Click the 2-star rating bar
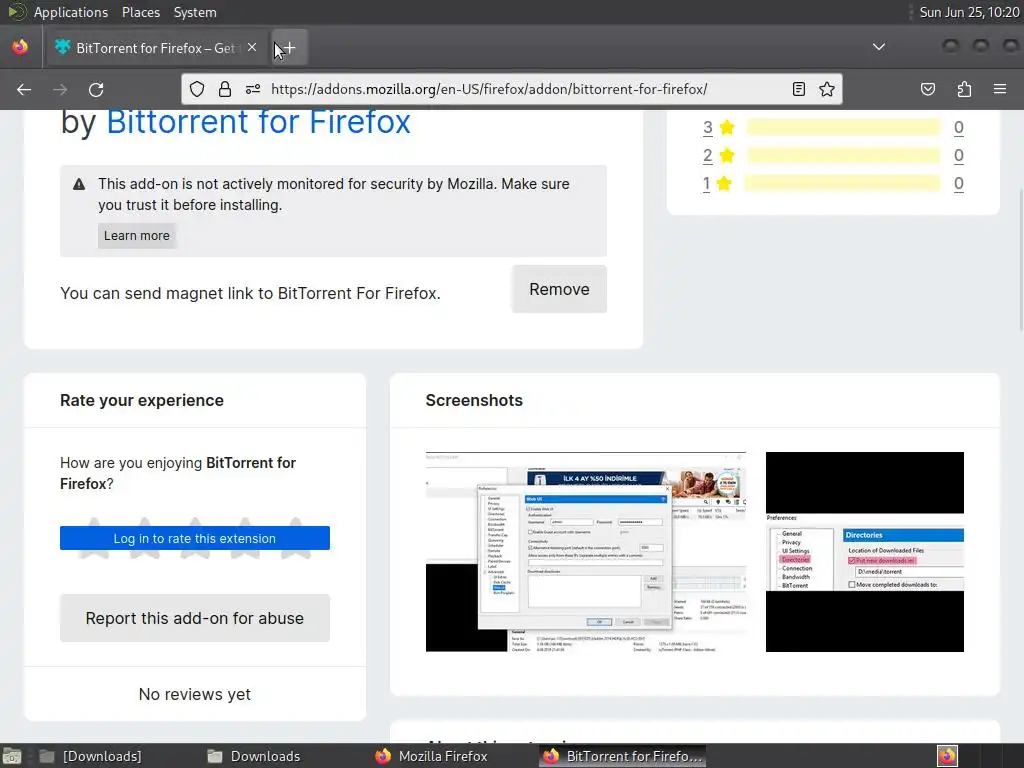1024x768 pixels. point(843,155)
